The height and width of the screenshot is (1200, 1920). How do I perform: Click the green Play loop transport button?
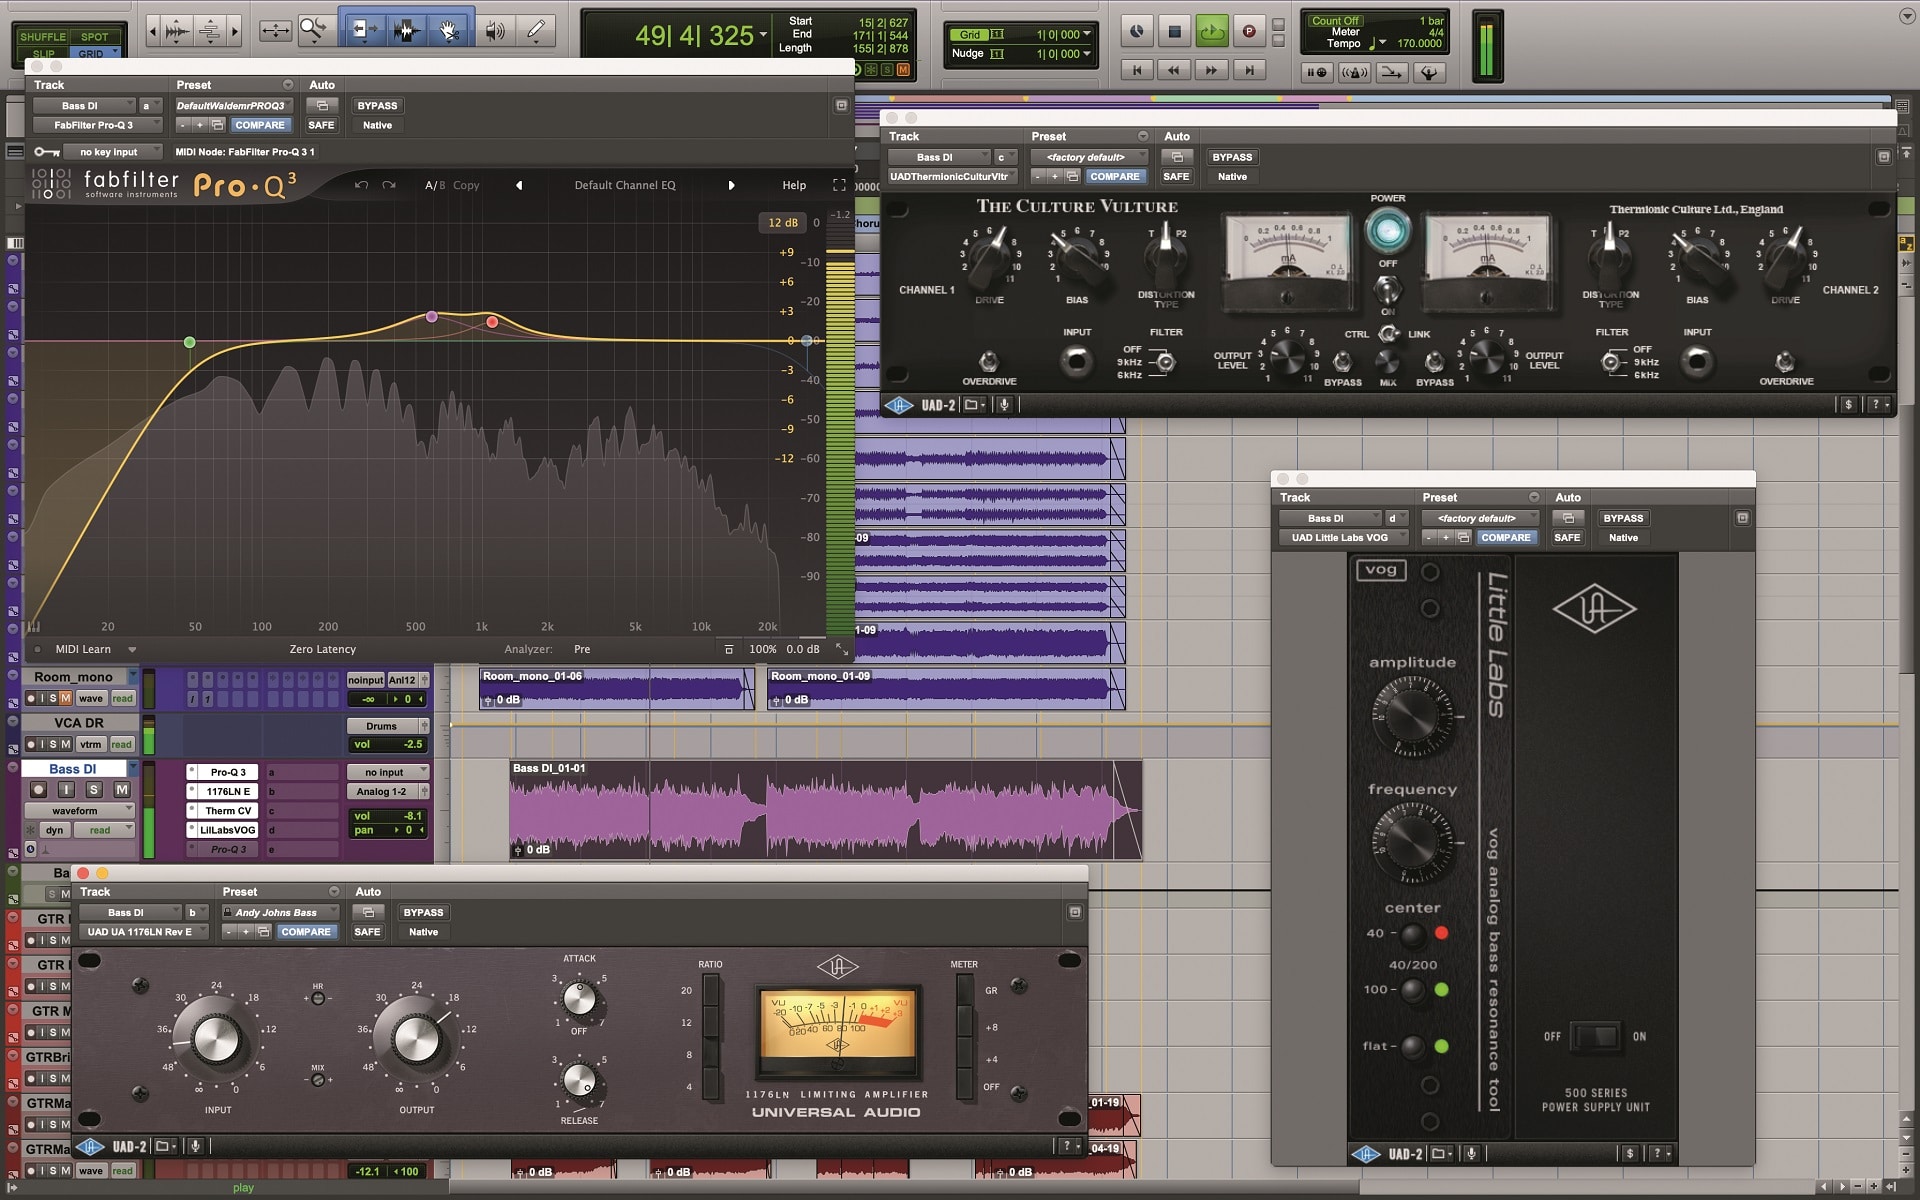[x=1211, y=32]
